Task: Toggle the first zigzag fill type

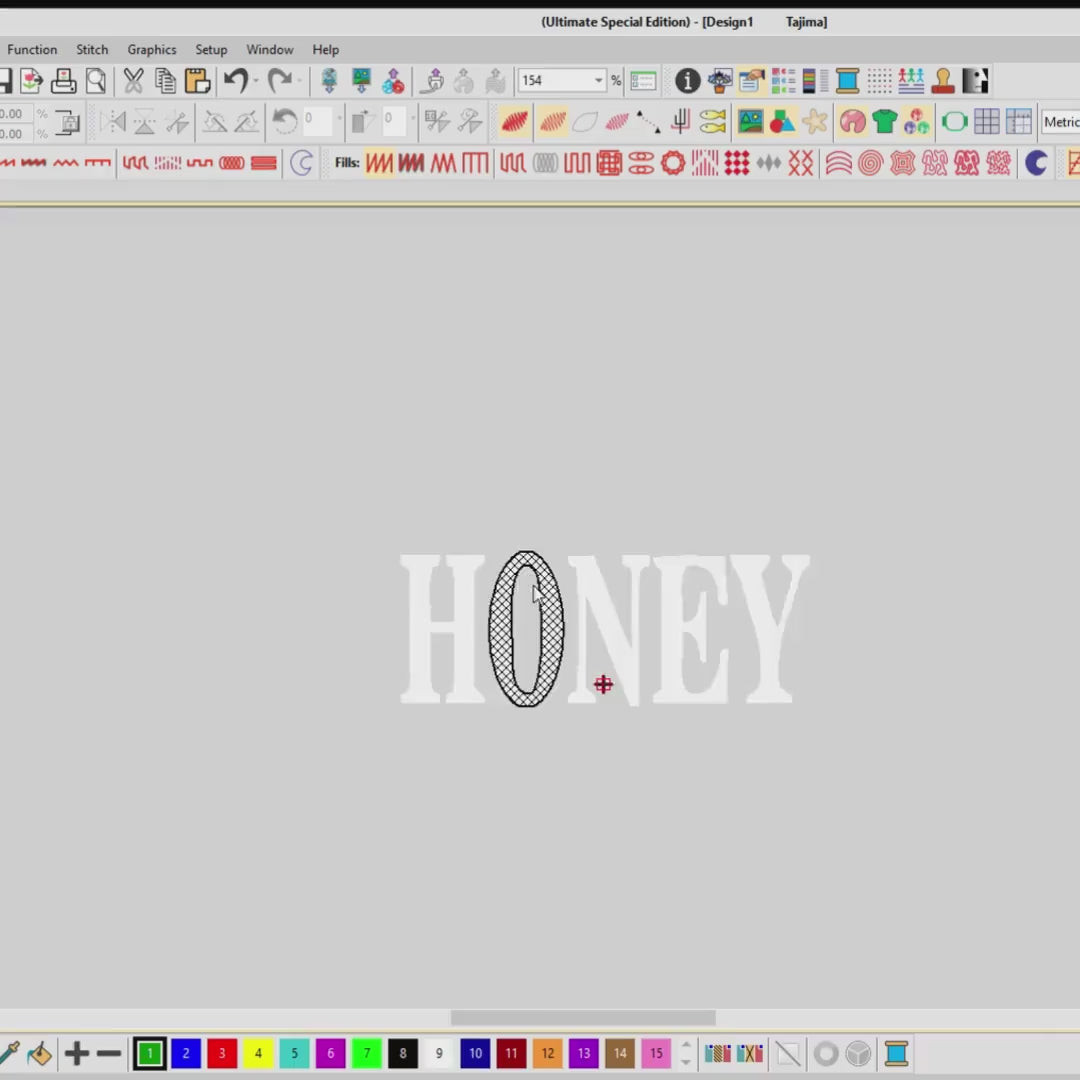Action: pyautogui.click(x=379, y=163)
